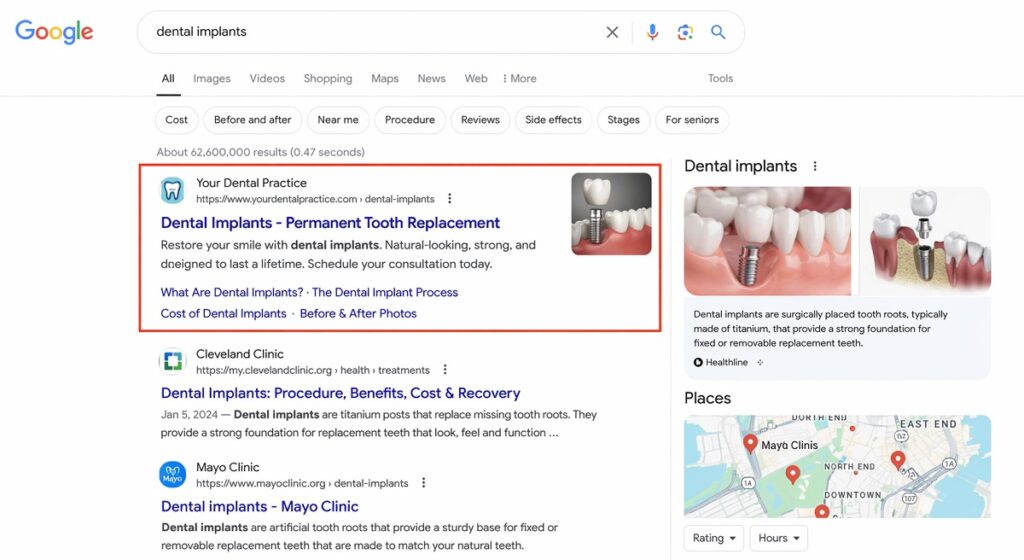Open the implant thumbnail in the first result

(x=611, y=213)
